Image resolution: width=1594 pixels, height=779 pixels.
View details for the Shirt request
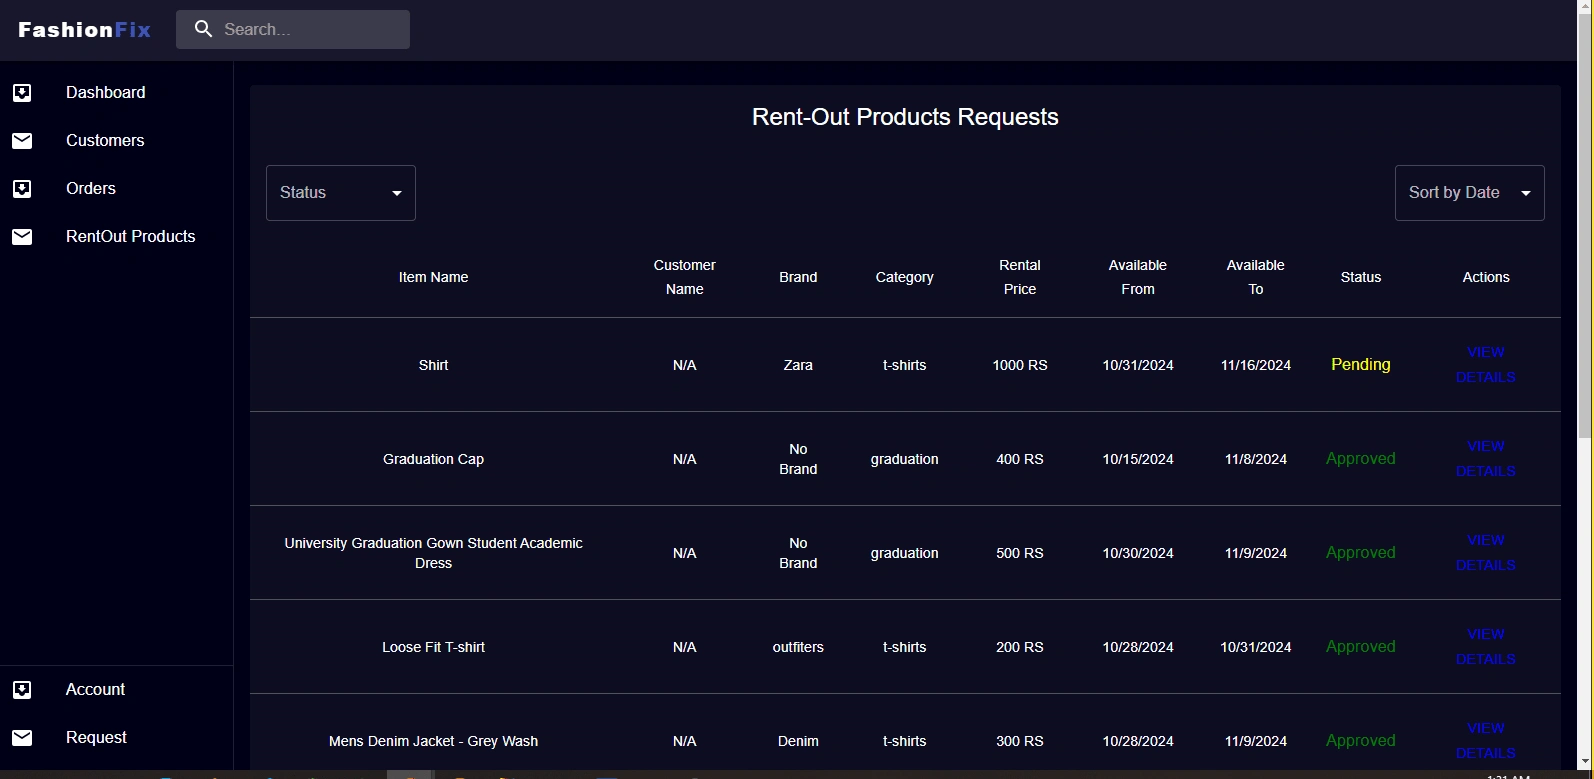[x=1485, y=365]
